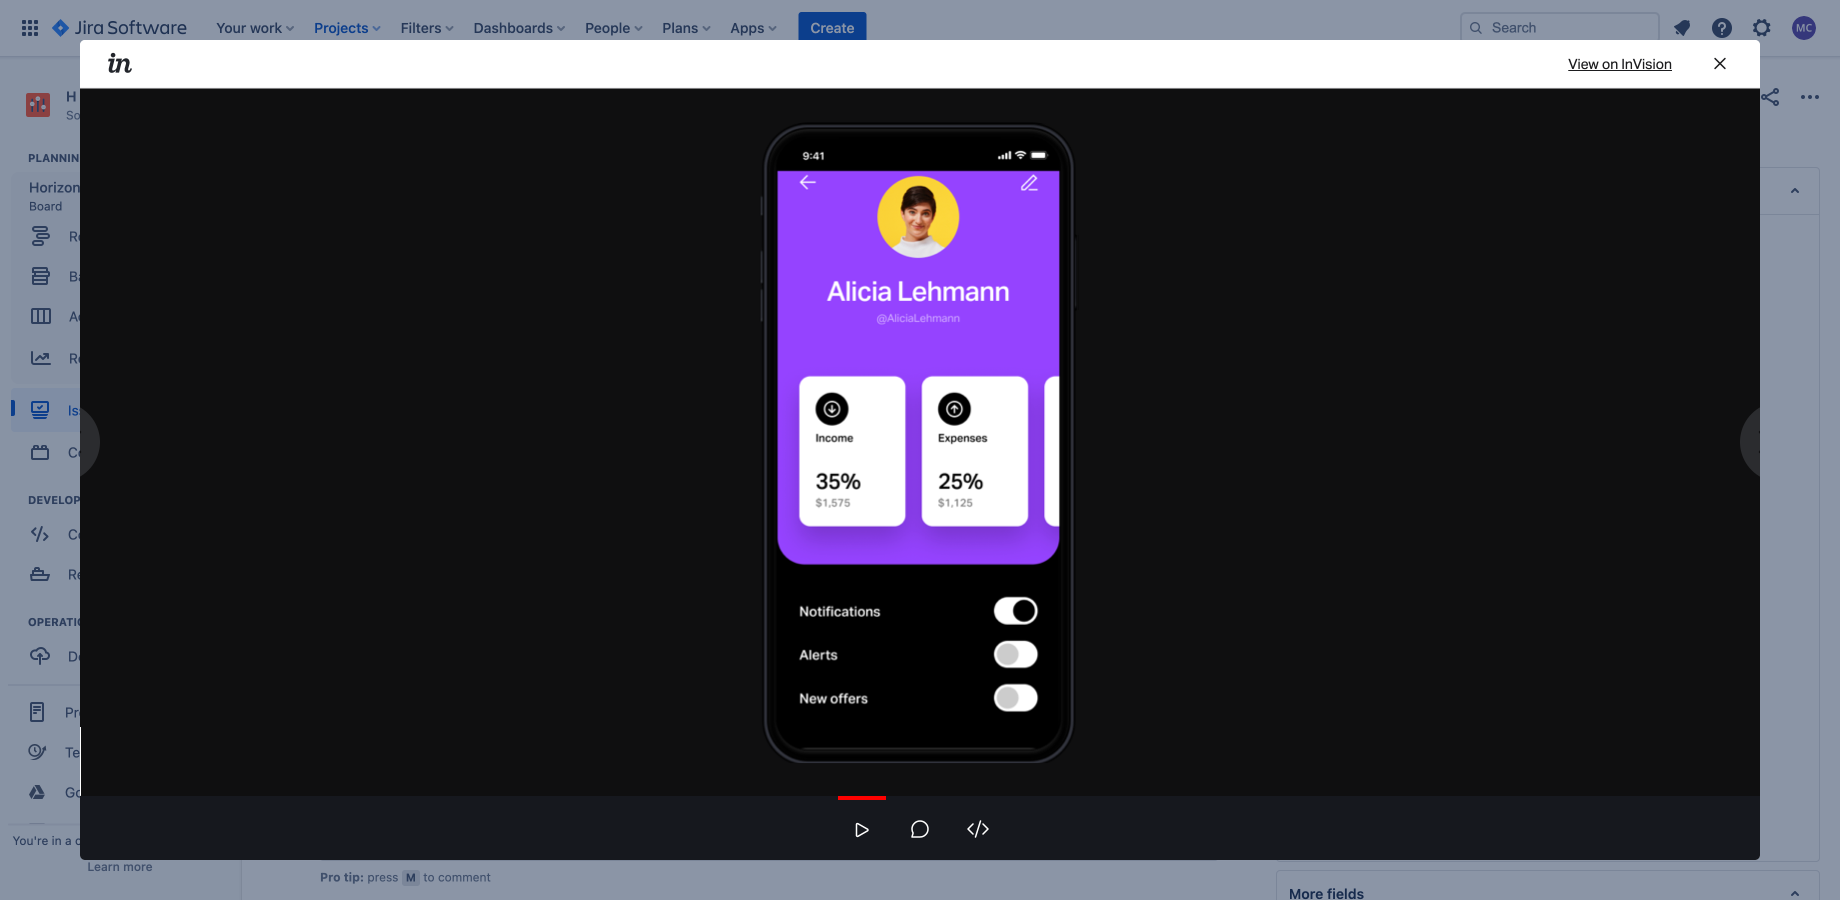The image size is (1840, 900).
Task: Open the issue more actions ellipsis
Action: [x=1810, y=97]
